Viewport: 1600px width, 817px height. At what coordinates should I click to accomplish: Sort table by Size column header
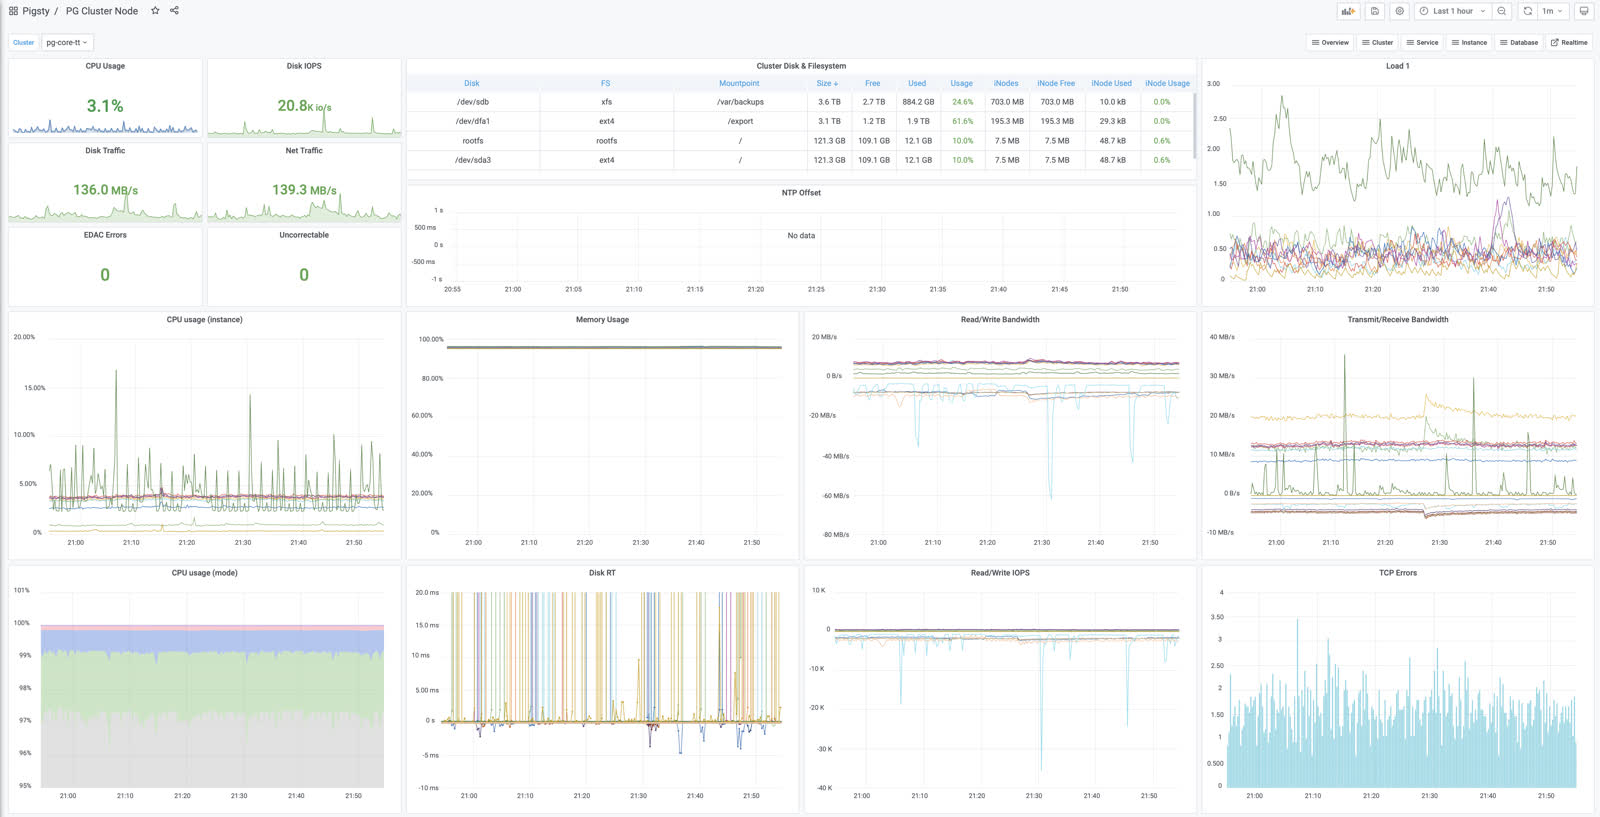click(x=827, y=83)
